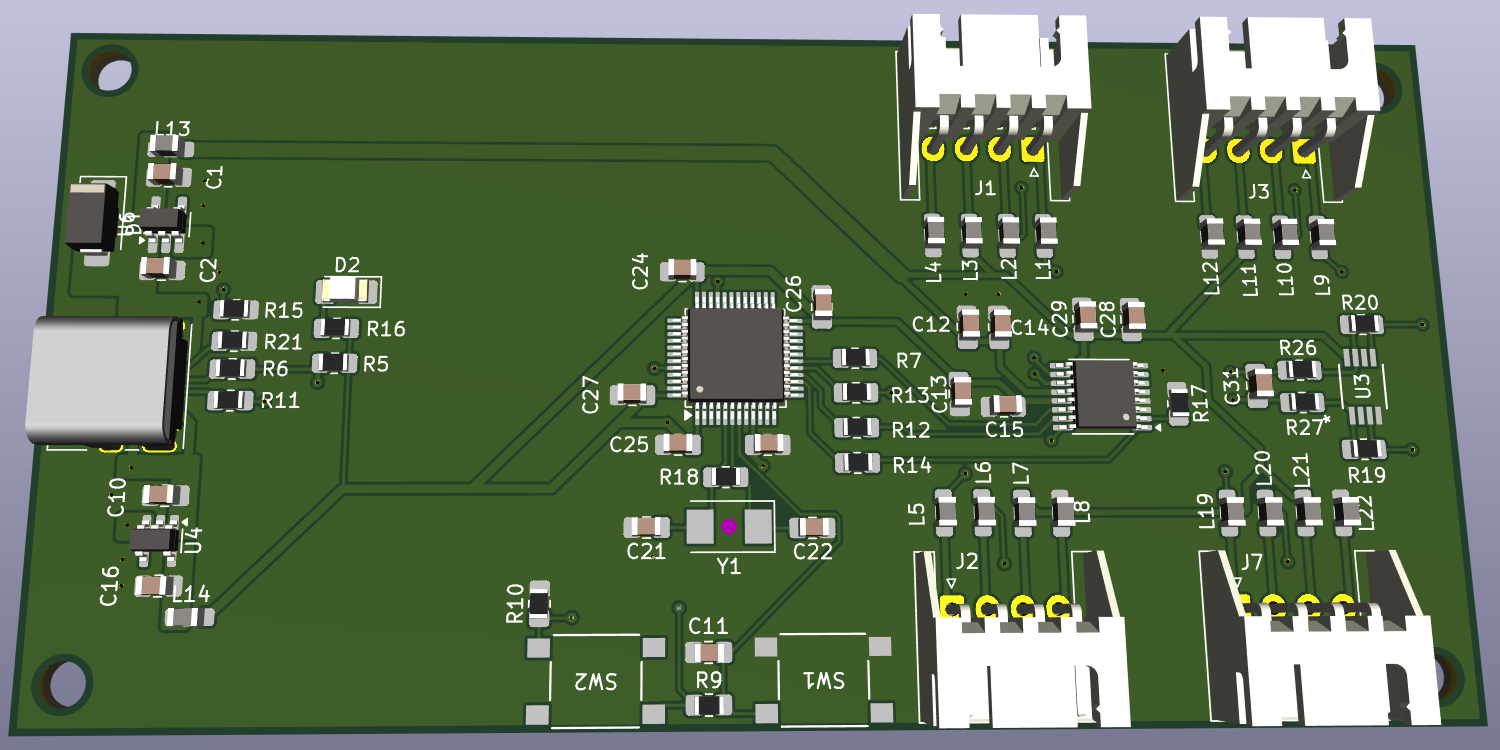Click the USB-C connector on the board's left edge
This screenshot has height=750, width=1500.
[x=103, y=381]
